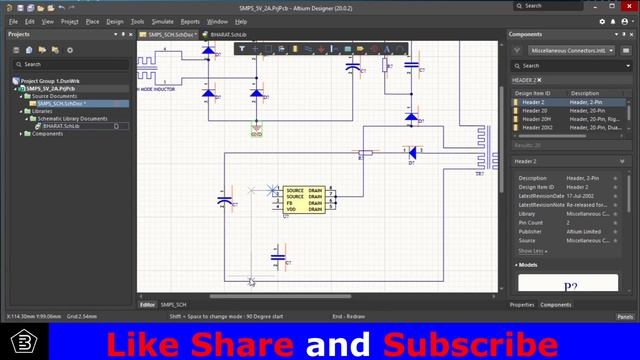Image resolution: width=640 pixels, height=360 pixels.
Task: Open the Design menu
Action: click(x=115, y=22)
